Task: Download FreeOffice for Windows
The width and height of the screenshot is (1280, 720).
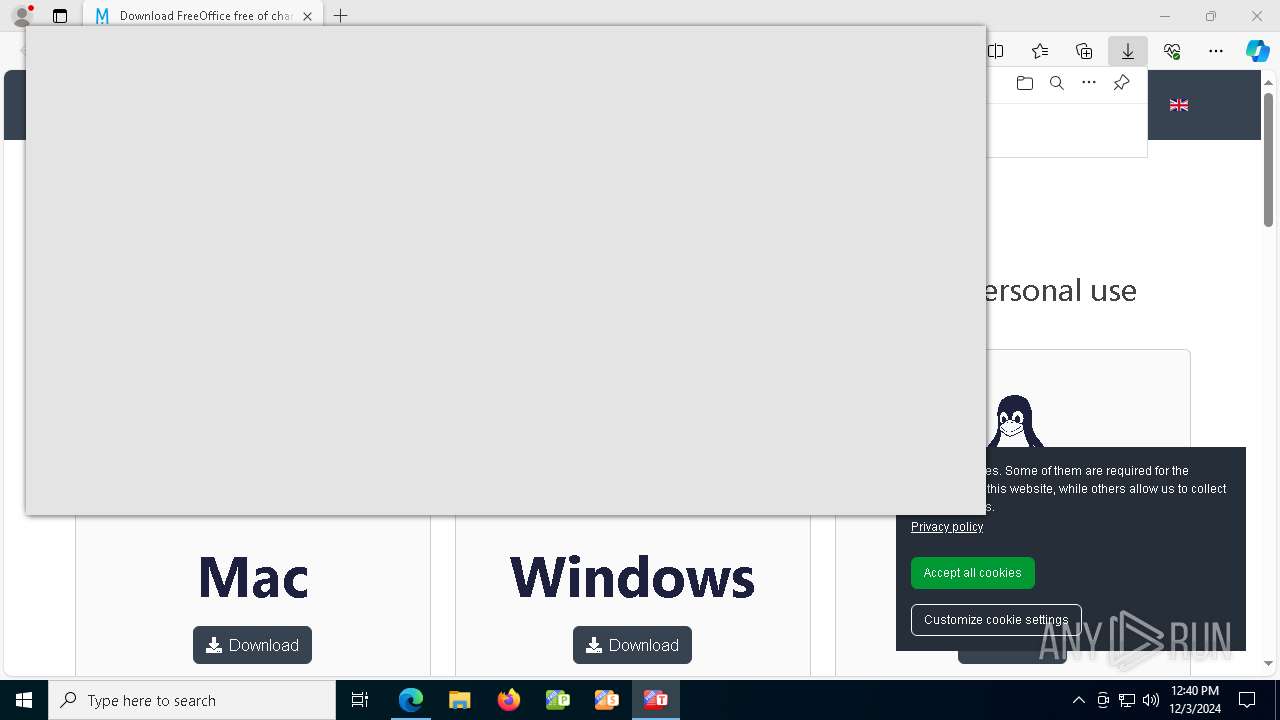Action: pyautogui.click(x=632, y=645)
